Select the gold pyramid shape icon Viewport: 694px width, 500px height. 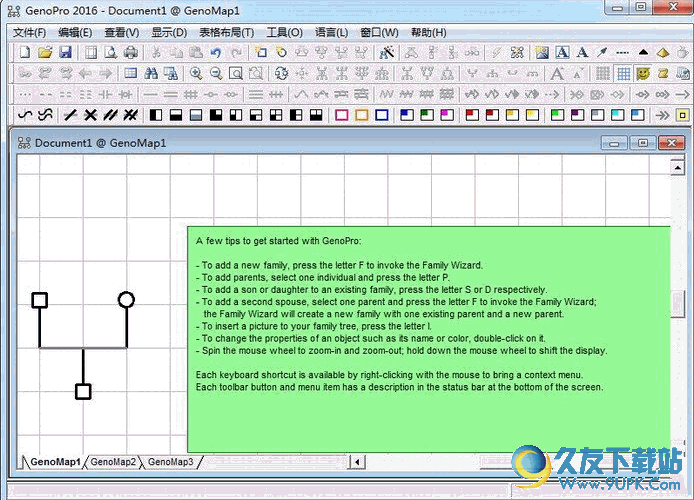(663, 53)
